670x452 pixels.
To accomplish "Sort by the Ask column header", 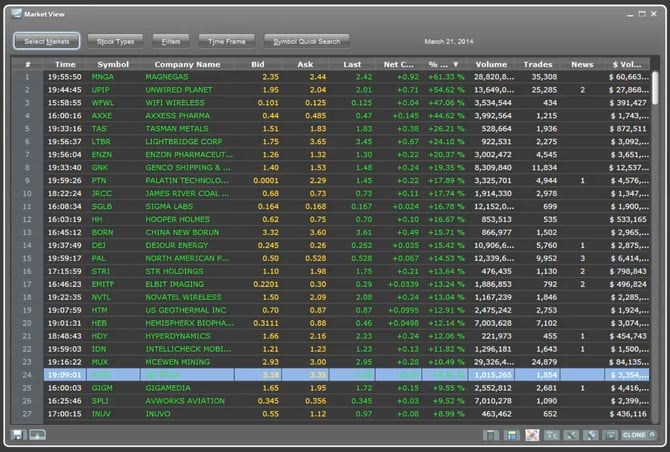I will pyautogui.click(x=305, y=64).
